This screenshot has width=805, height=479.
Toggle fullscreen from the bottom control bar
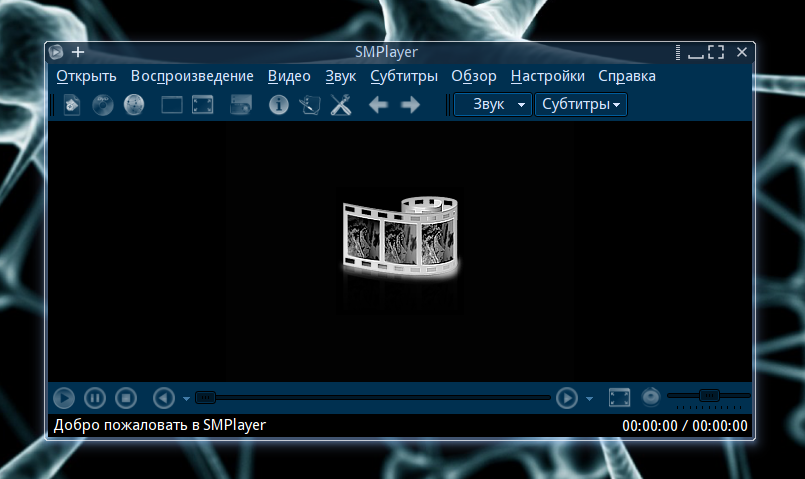620,398
